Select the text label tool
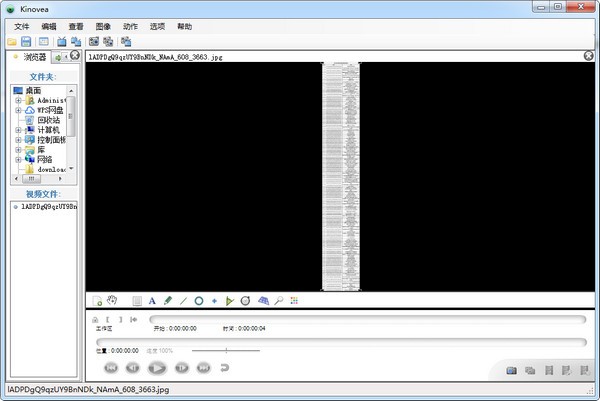Viewport: 600px width, 401px height. (152, 301)
